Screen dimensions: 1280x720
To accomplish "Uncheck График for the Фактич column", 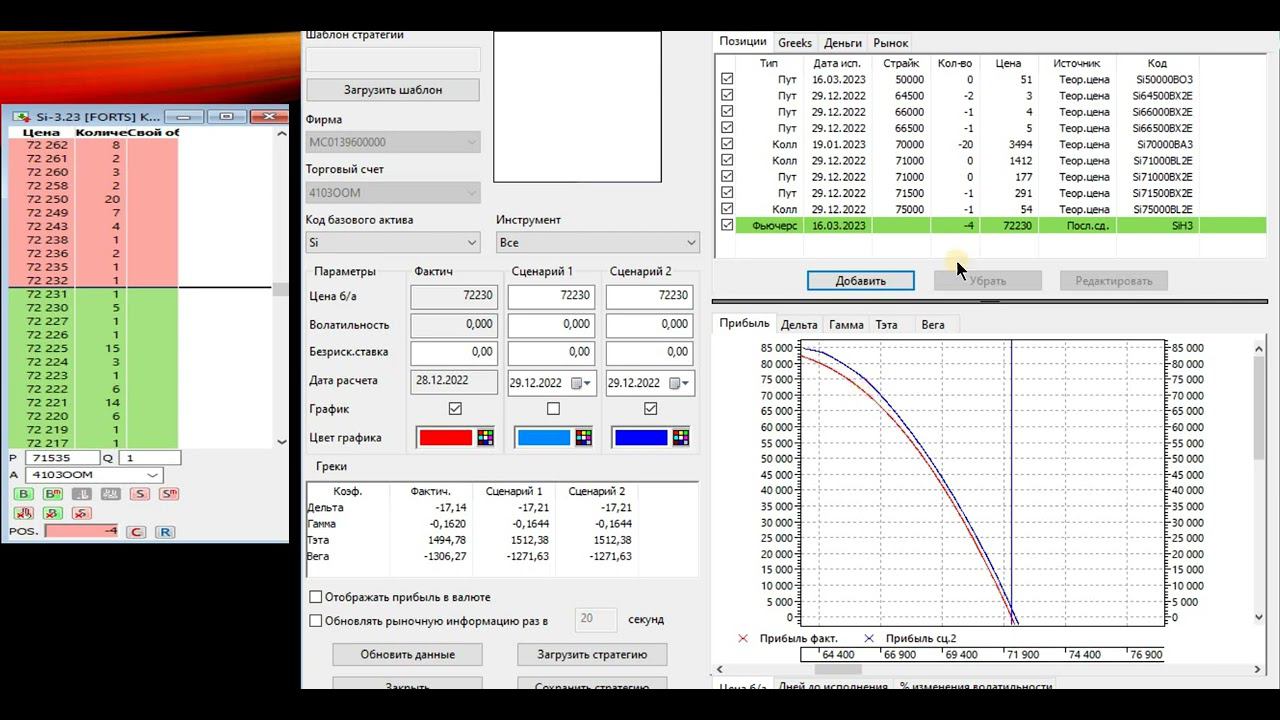I will pyautogui.click(x=455, y=408).
